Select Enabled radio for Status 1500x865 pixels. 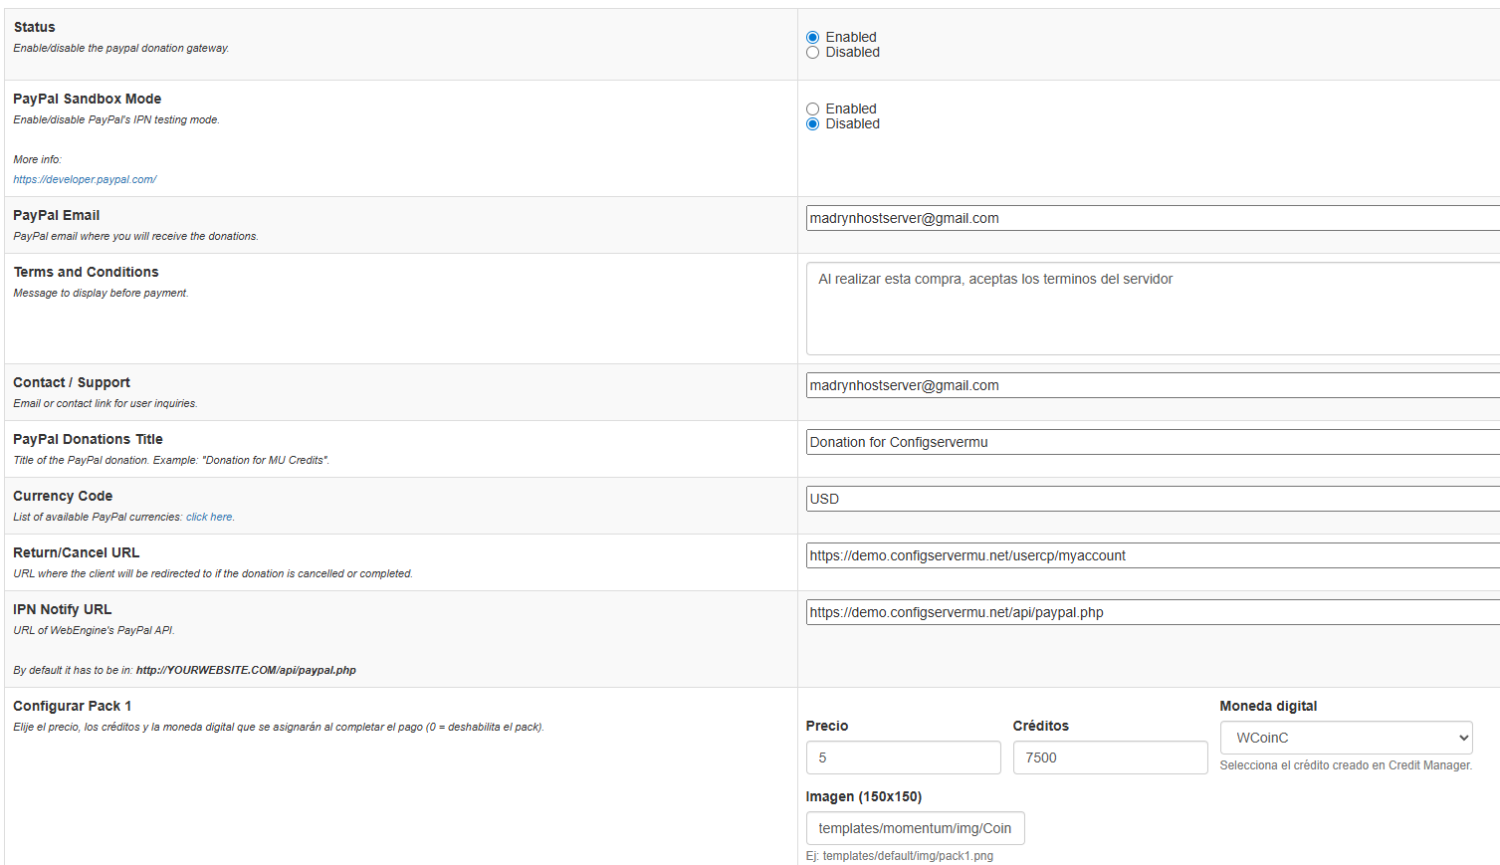(x=812, y=37)
